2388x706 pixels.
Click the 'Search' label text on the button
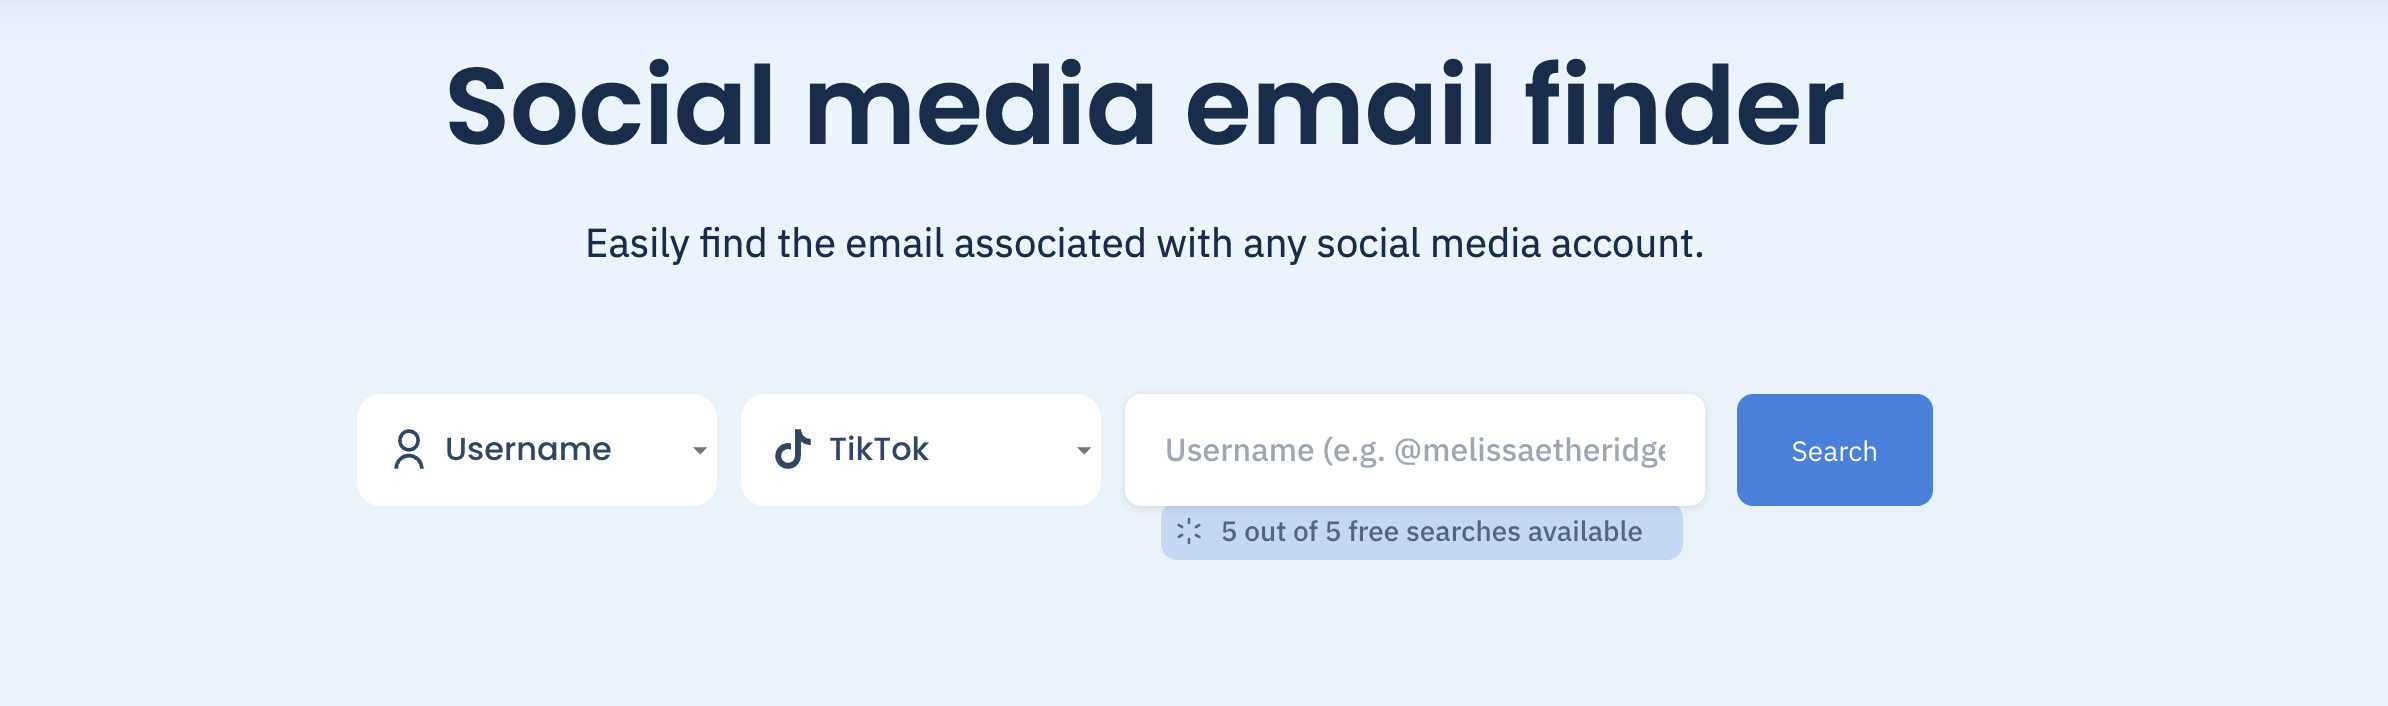1834,452
